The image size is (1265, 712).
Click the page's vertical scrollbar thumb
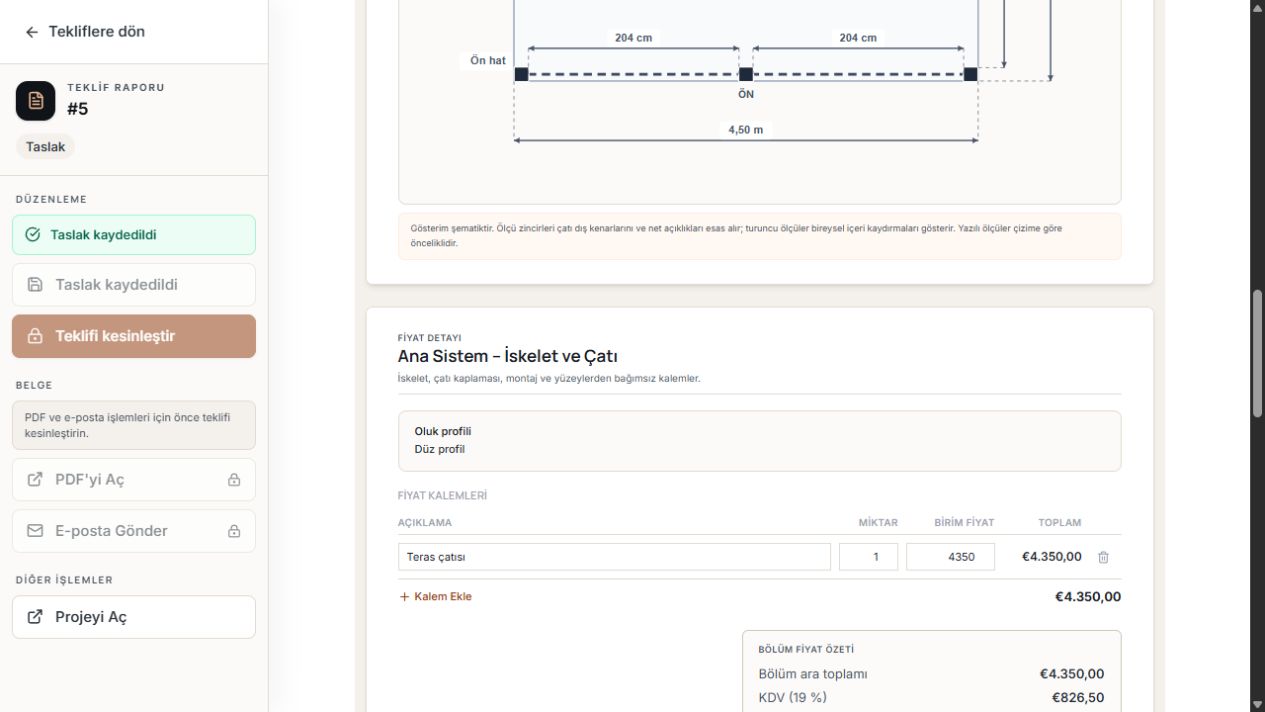pyautogui.click(x=1258, y=353)
